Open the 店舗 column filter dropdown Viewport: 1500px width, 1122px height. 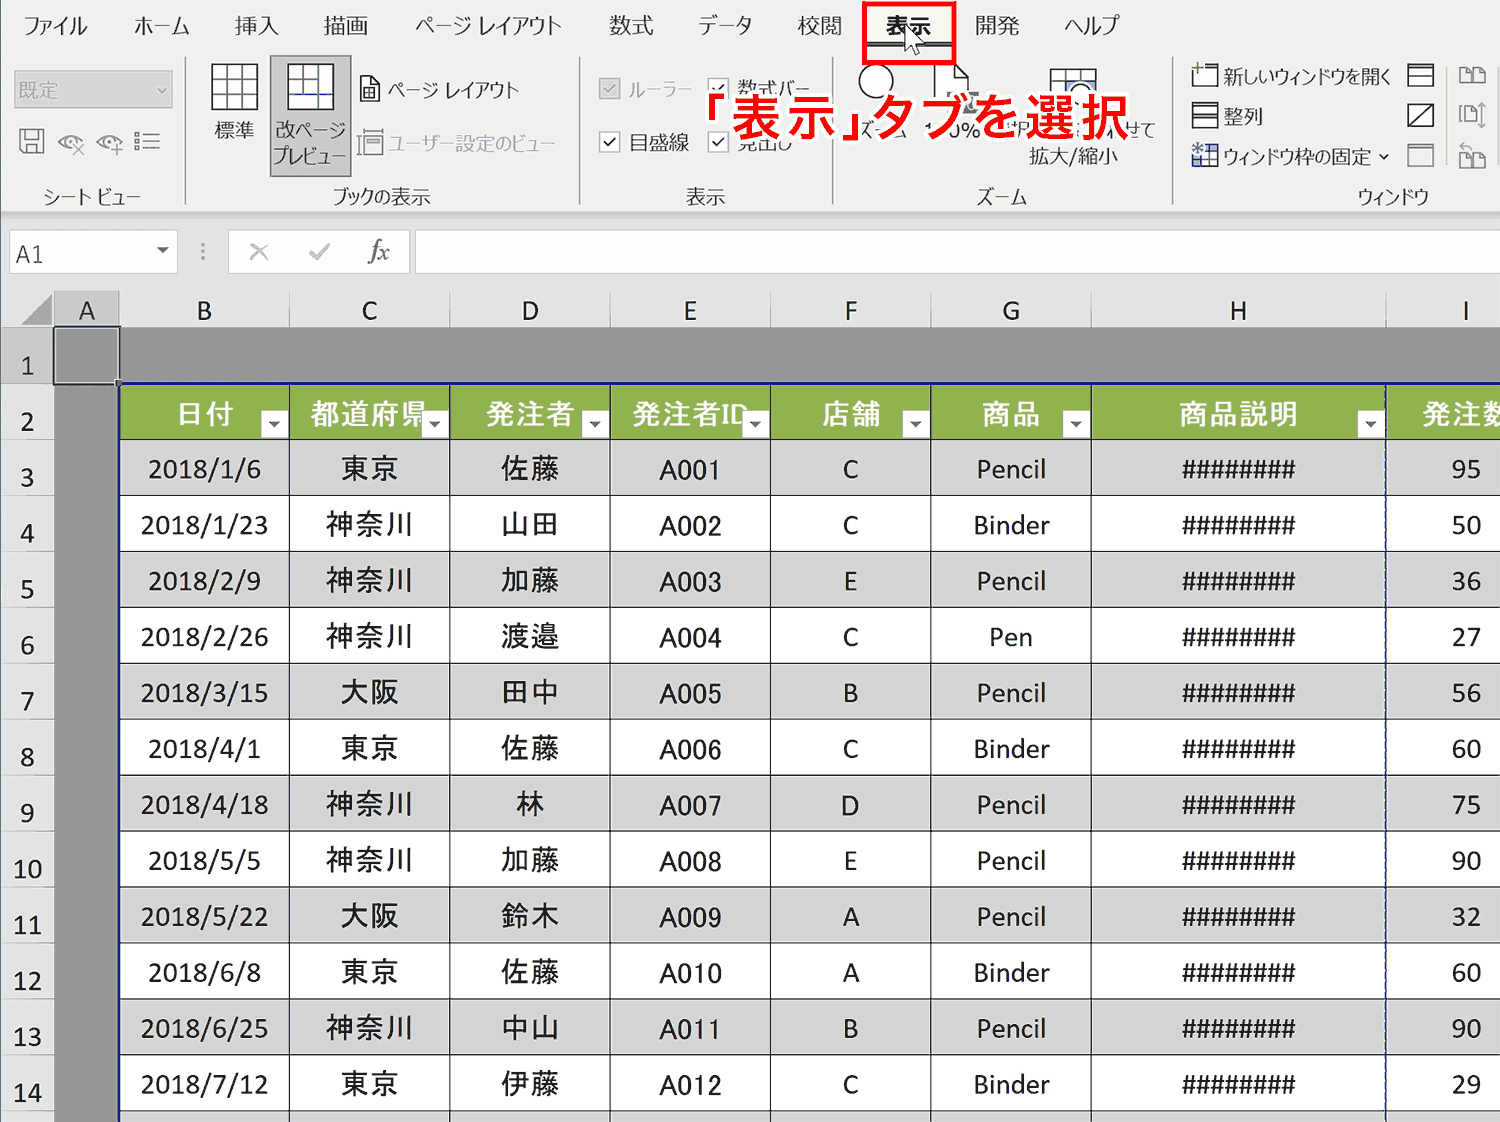click(x=915, y=424)
